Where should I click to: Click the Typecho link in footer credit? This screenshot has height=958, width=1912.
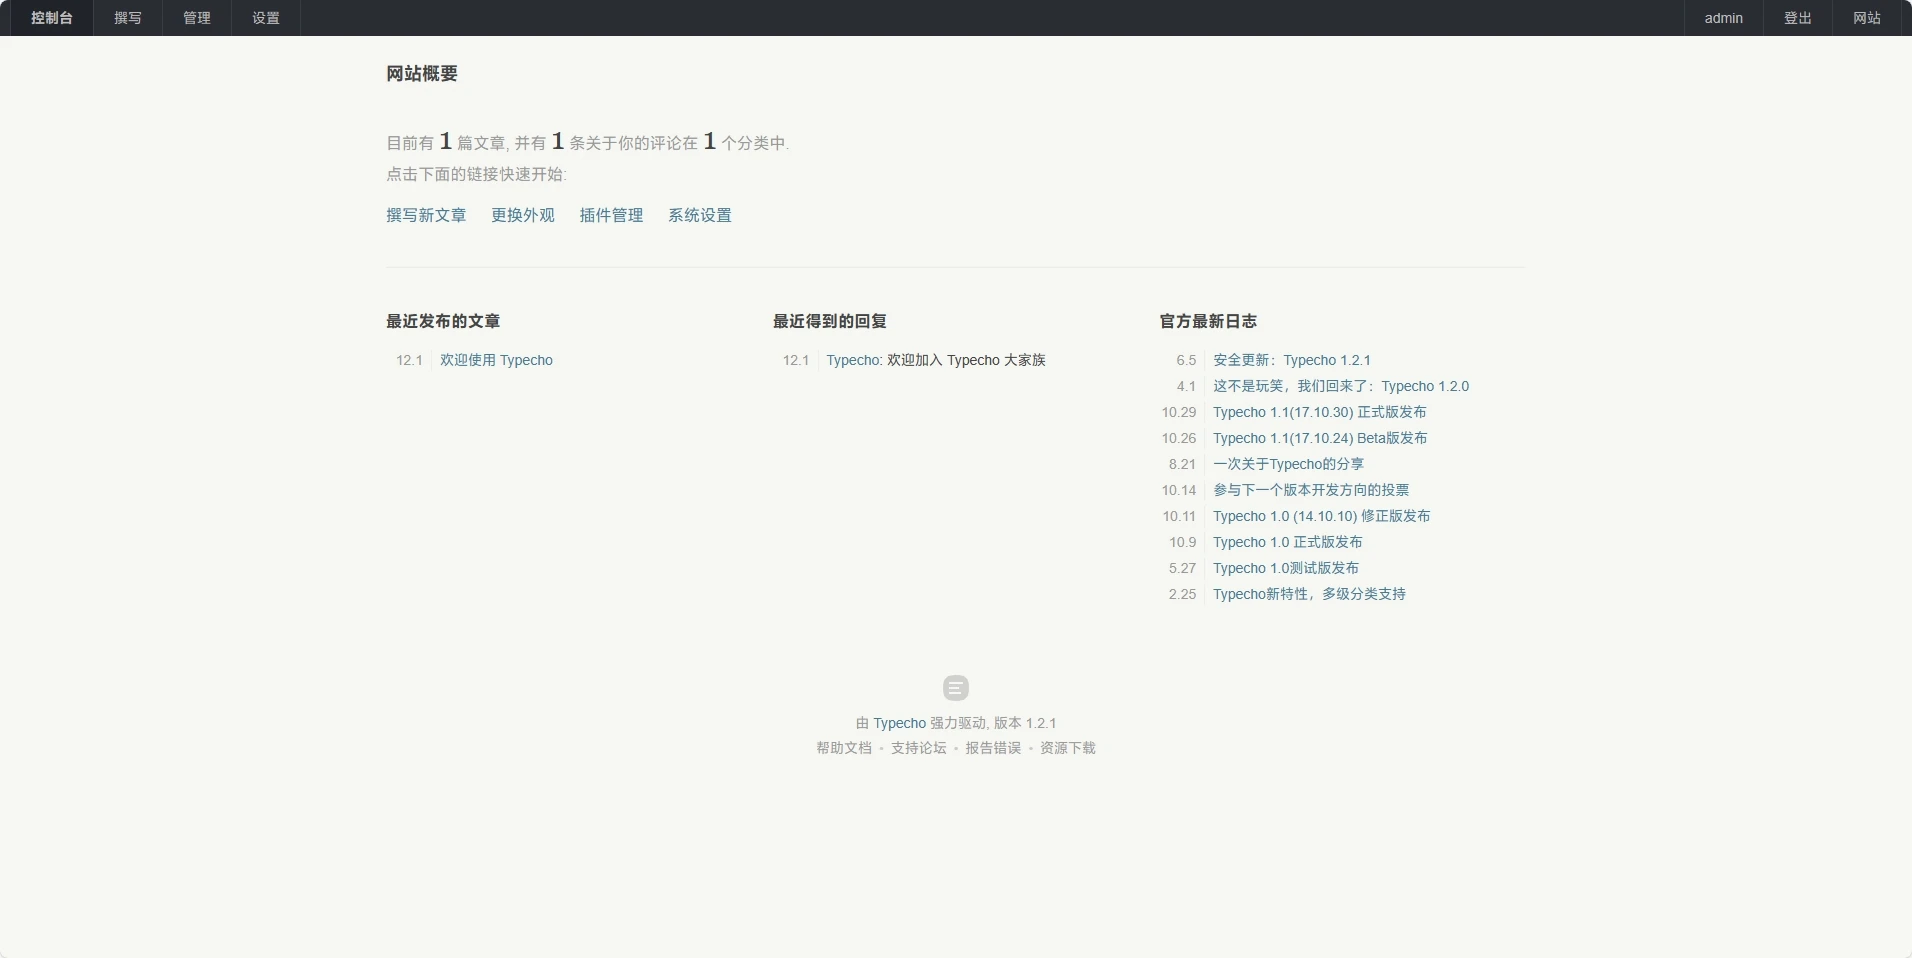900,723
